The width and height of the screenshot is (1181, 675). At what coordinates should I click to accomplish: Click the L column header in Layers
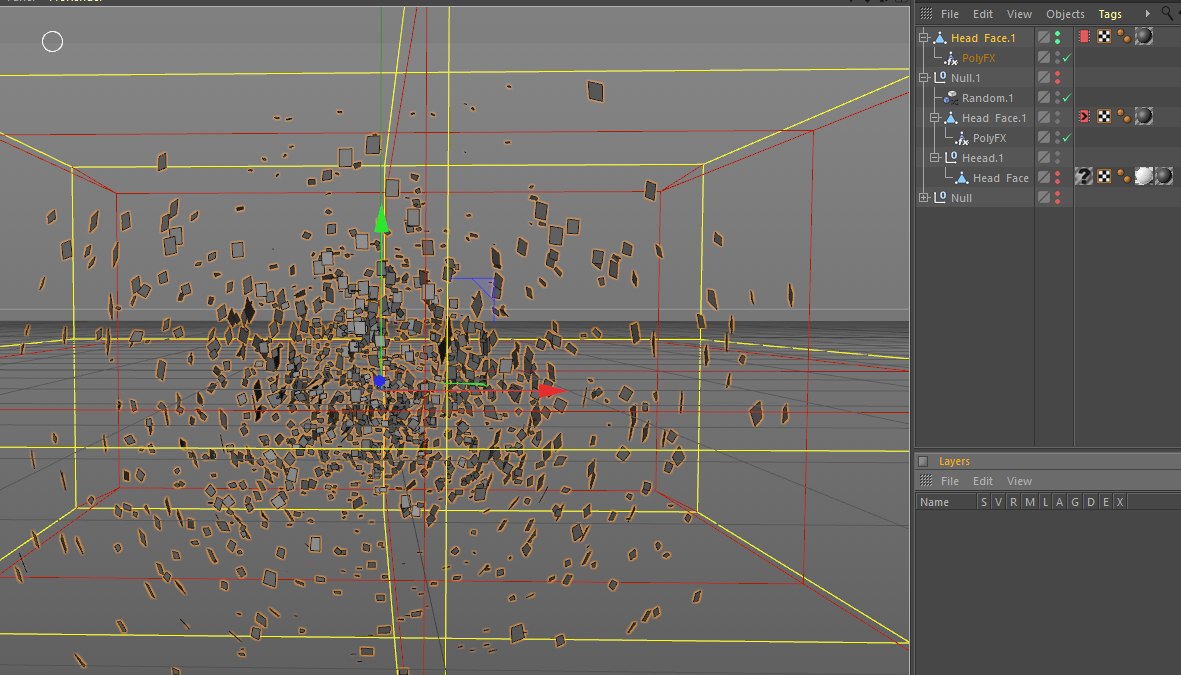1045,502
